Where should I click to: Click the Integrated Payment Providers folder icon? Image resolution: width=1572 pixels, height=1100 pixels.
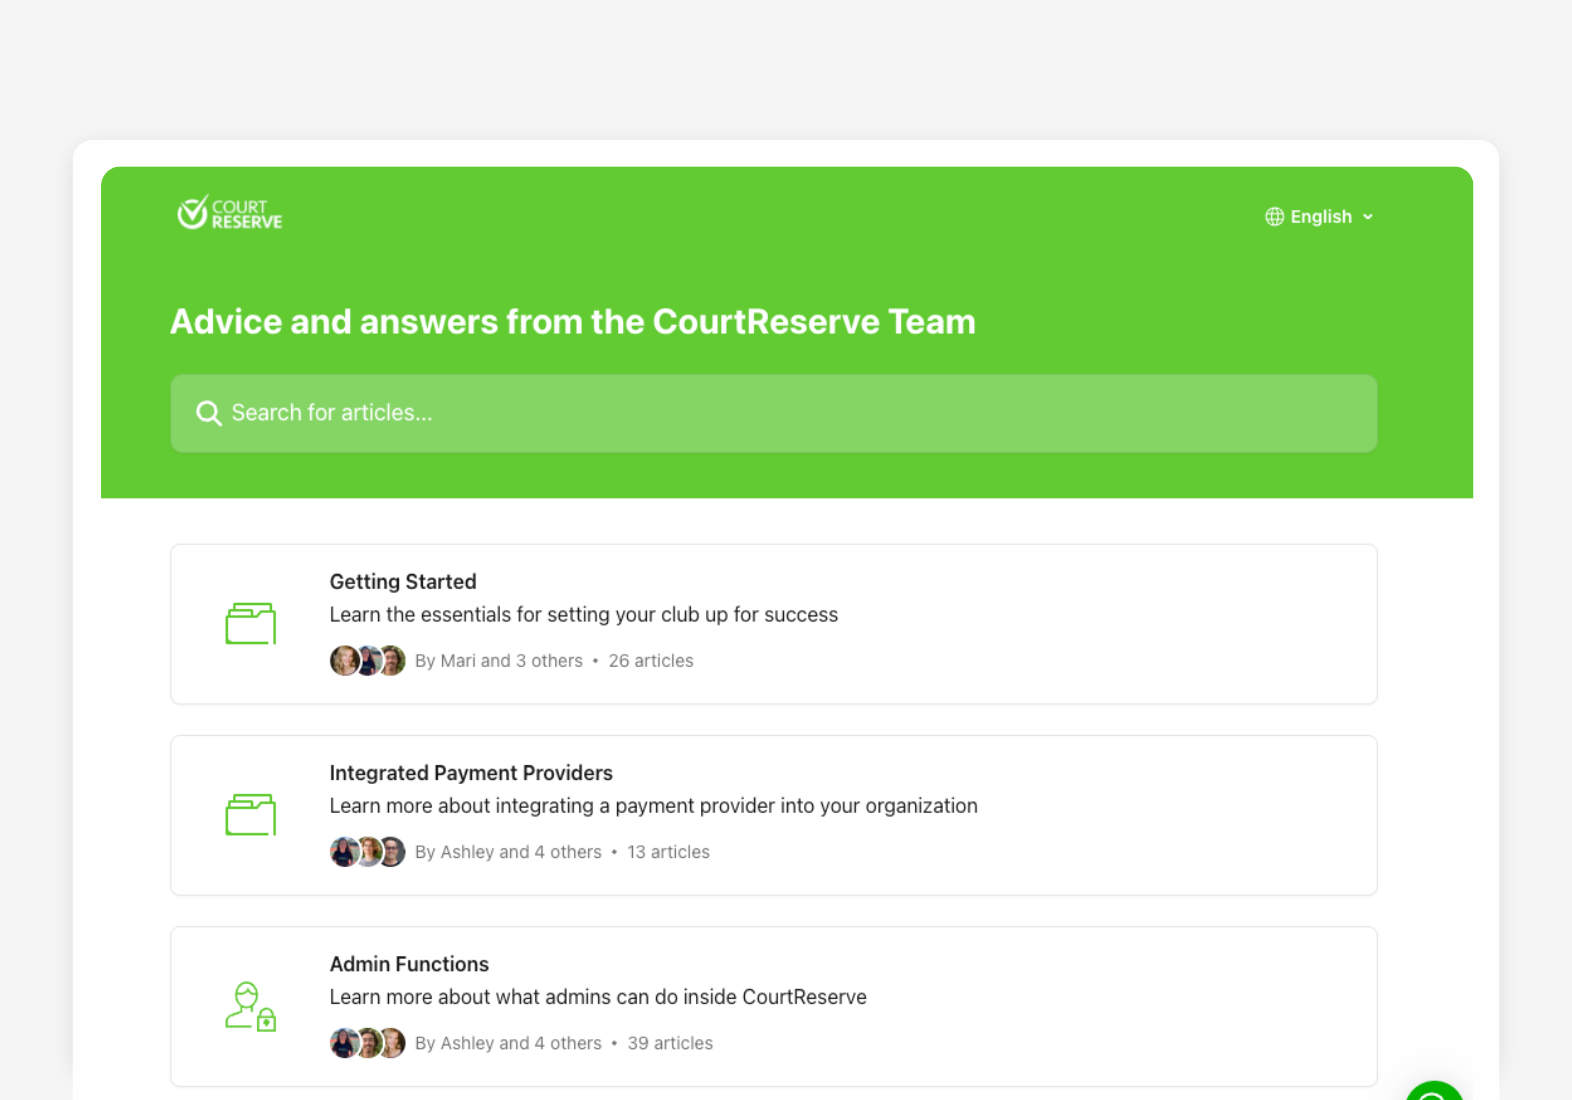point(250,815)
